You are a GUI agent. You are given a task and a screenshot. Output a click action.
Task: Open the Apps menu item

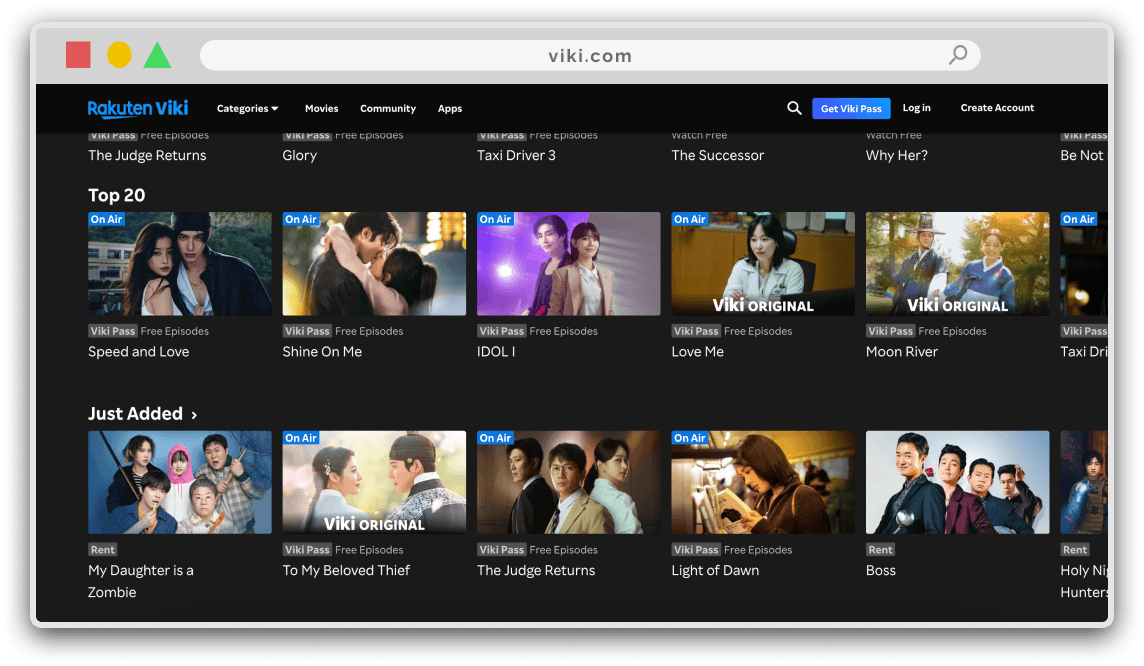click(x=449, y=108)
